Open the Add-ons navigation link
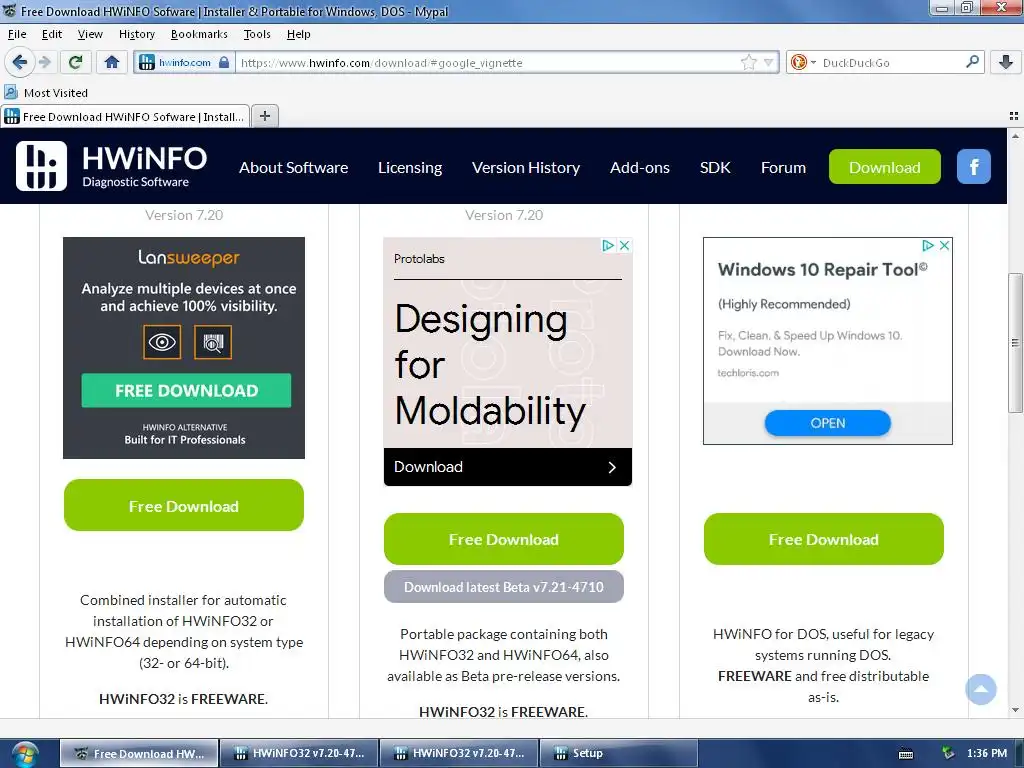 click(639, 167)
